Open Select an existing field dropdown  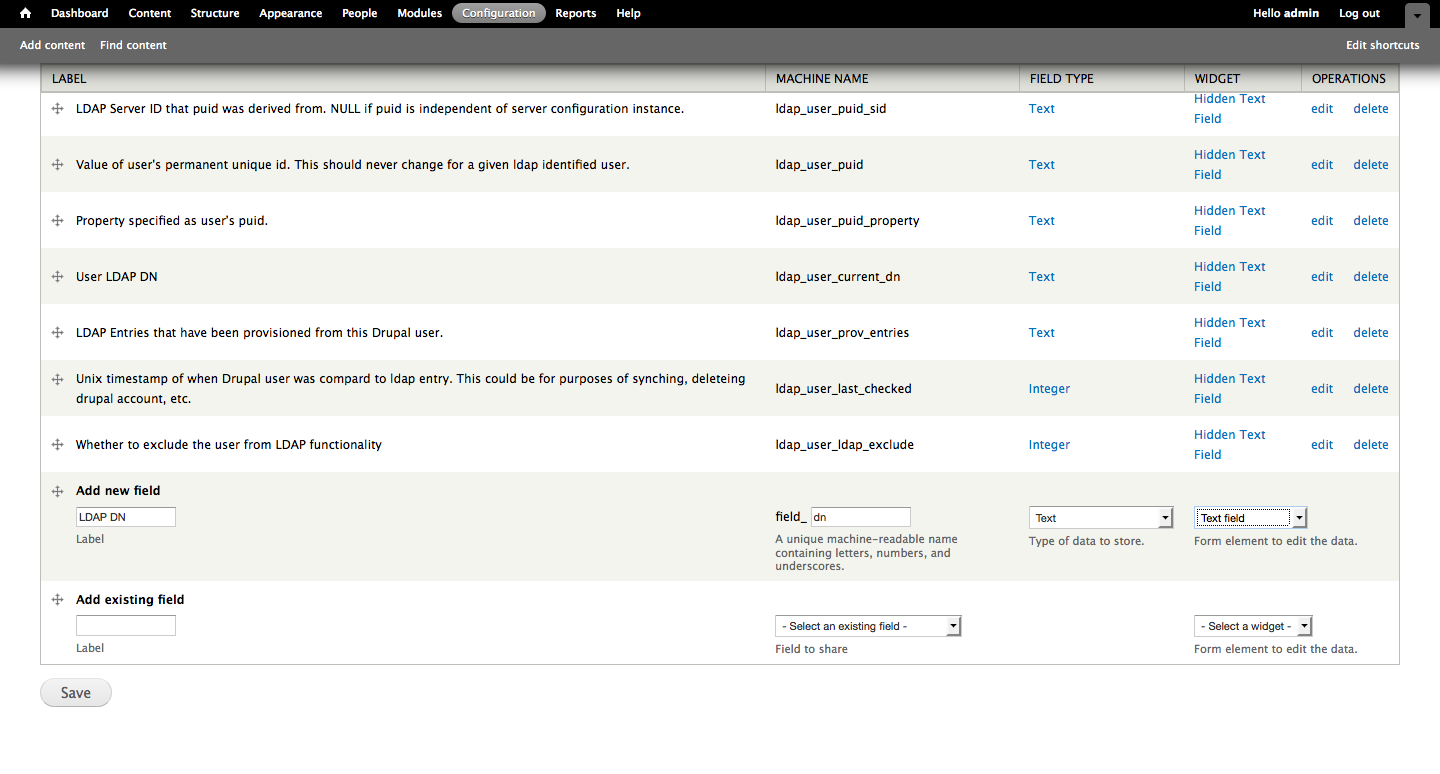868,626
